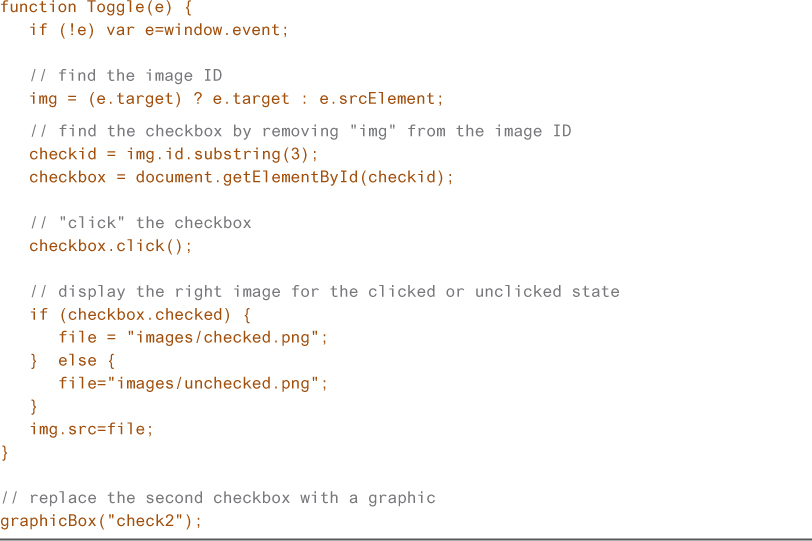Click the checkbox.click() statement
812x541 pixels.
(111, 246)
